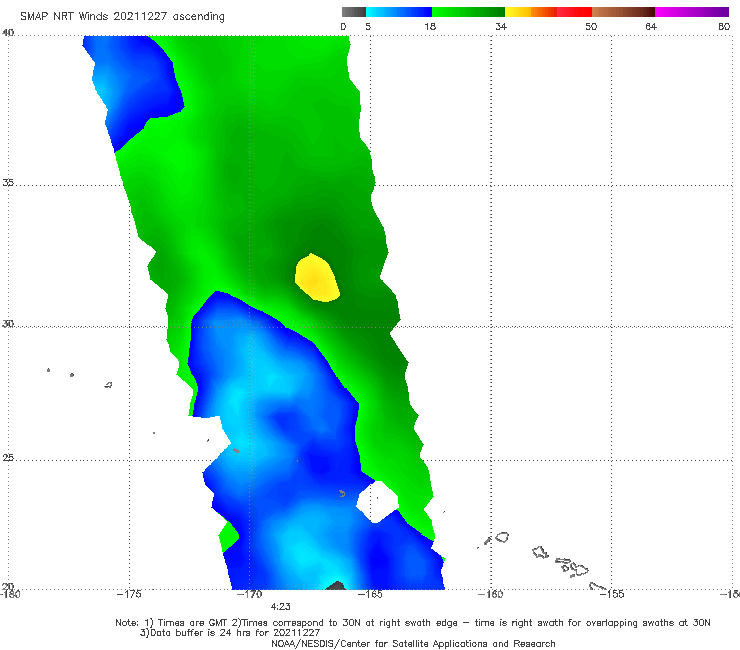This screenshot has height=650, width=740.
Task: Click the color bar label 5
Action: (368, 27)
